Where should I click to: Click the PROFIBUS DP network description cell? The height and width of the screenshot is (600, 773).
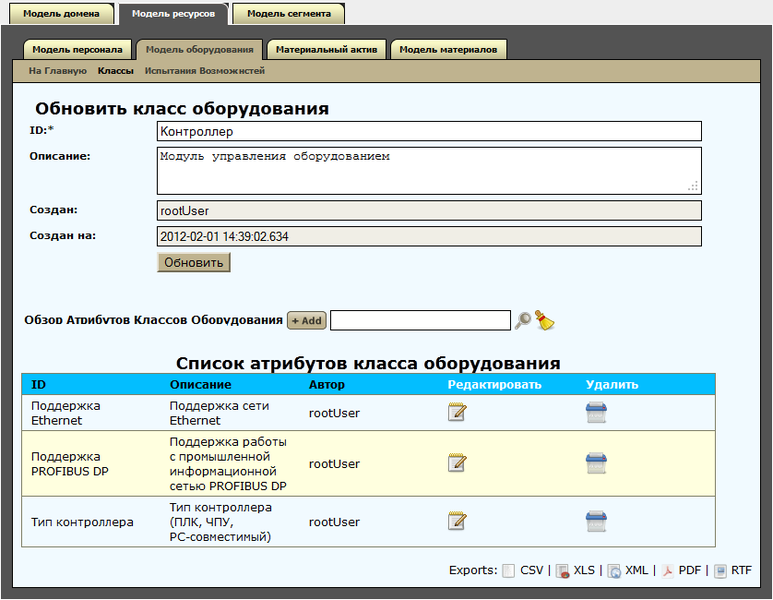pos(228,463)
